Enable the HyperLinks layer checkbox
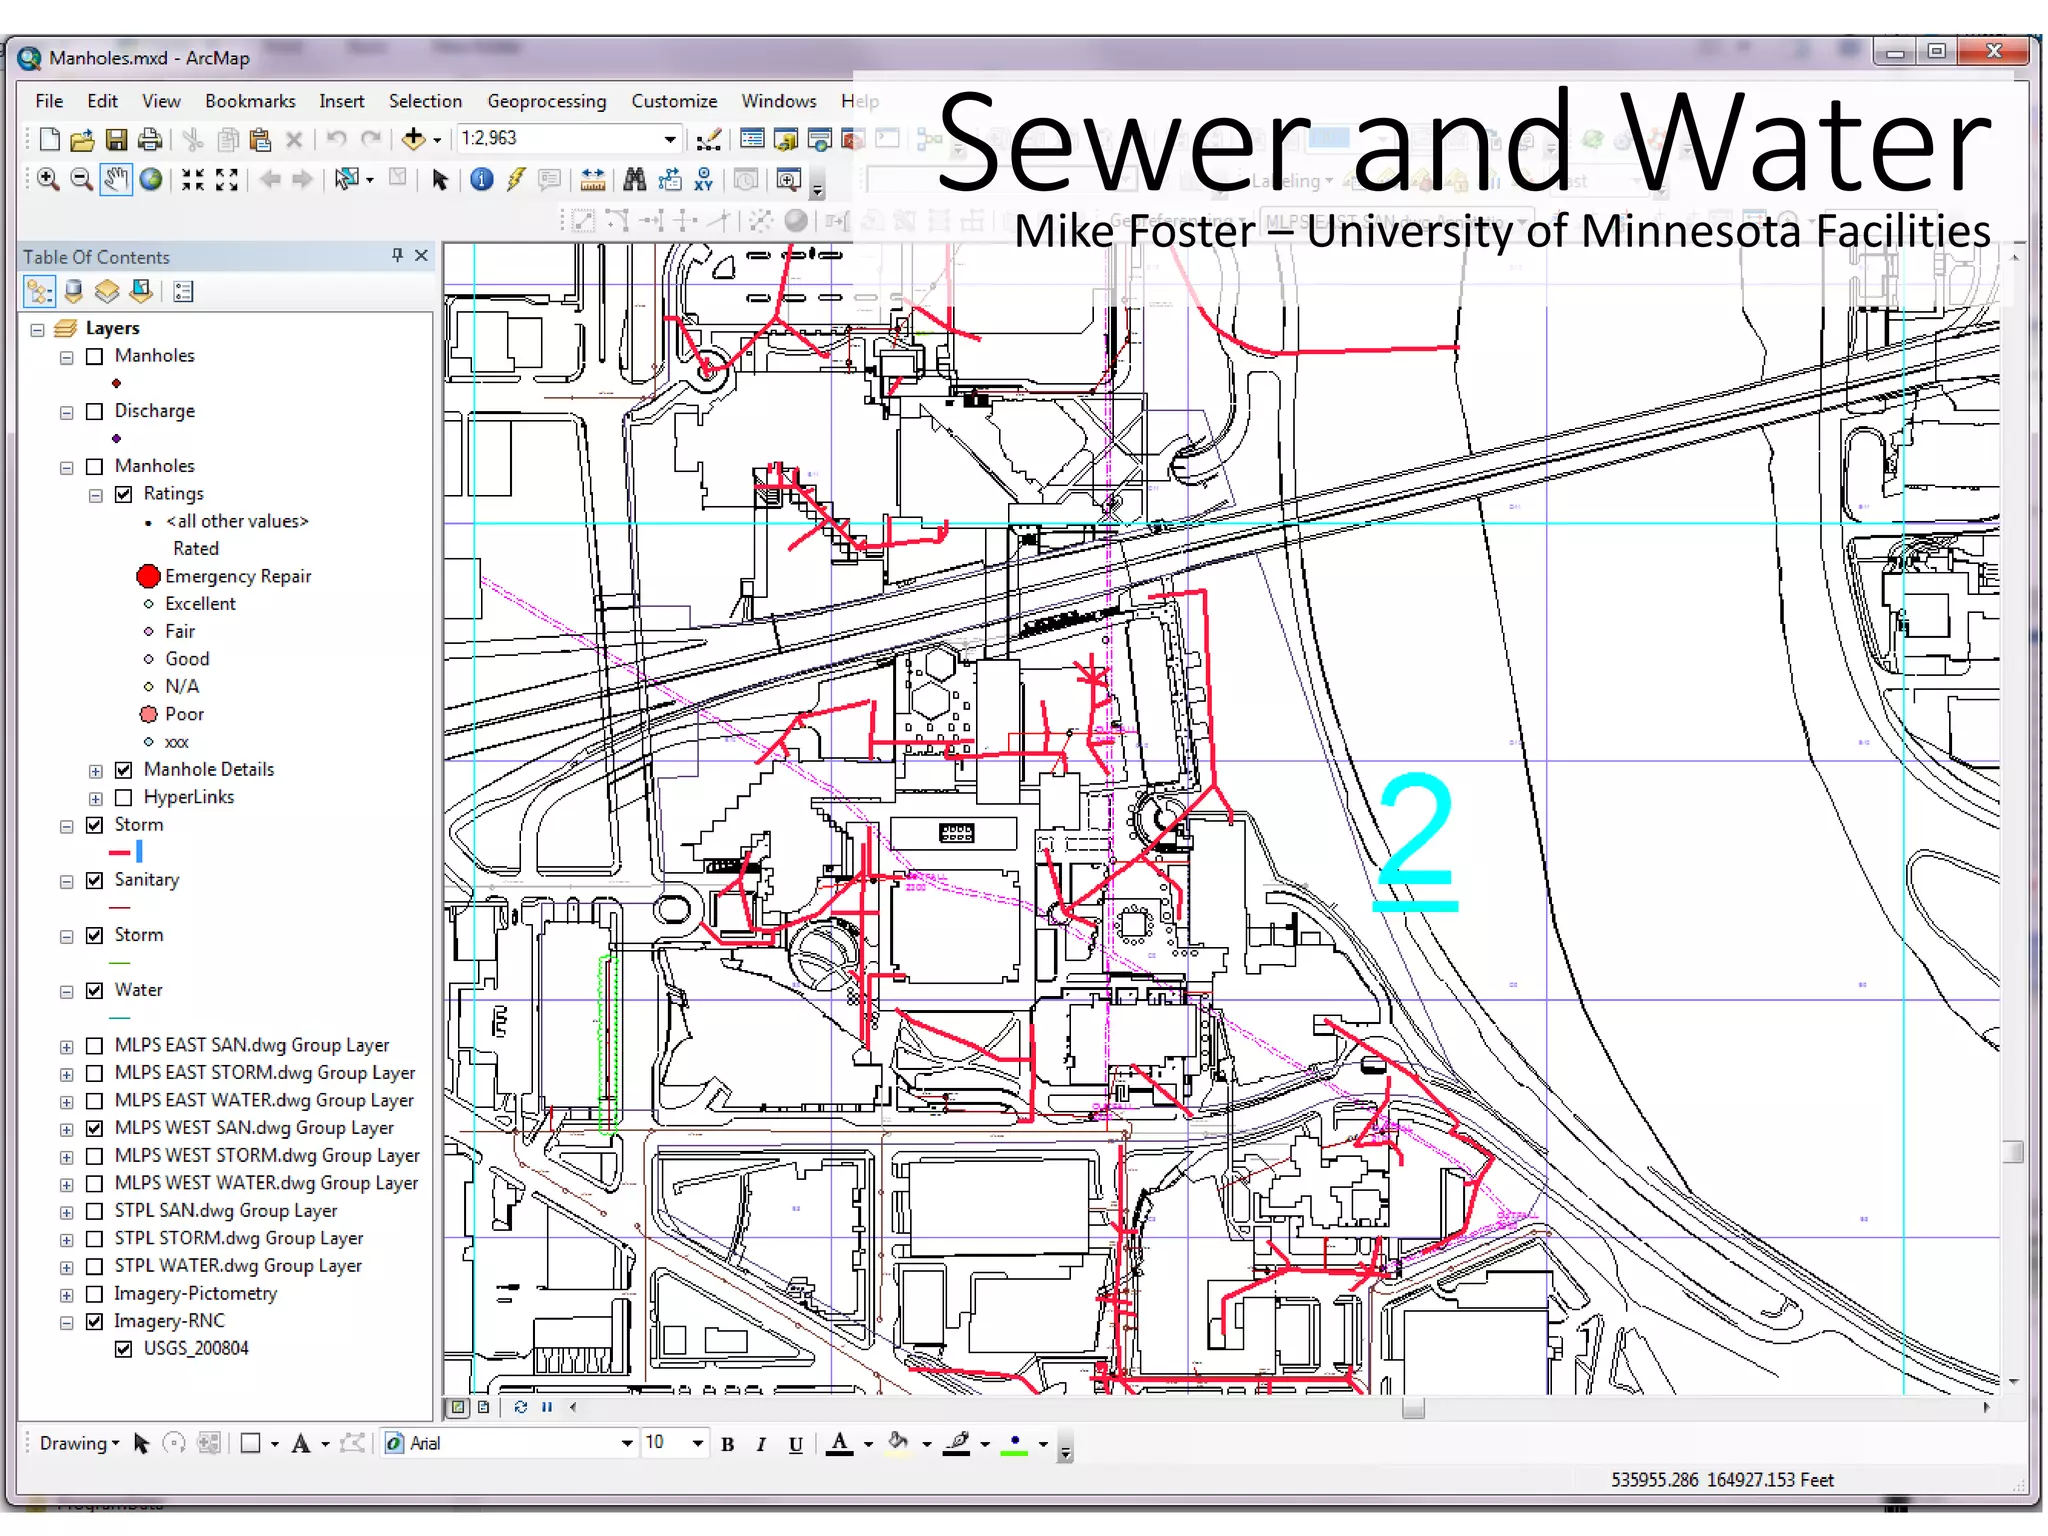The image size is (2048, 1536). (124, 798)
